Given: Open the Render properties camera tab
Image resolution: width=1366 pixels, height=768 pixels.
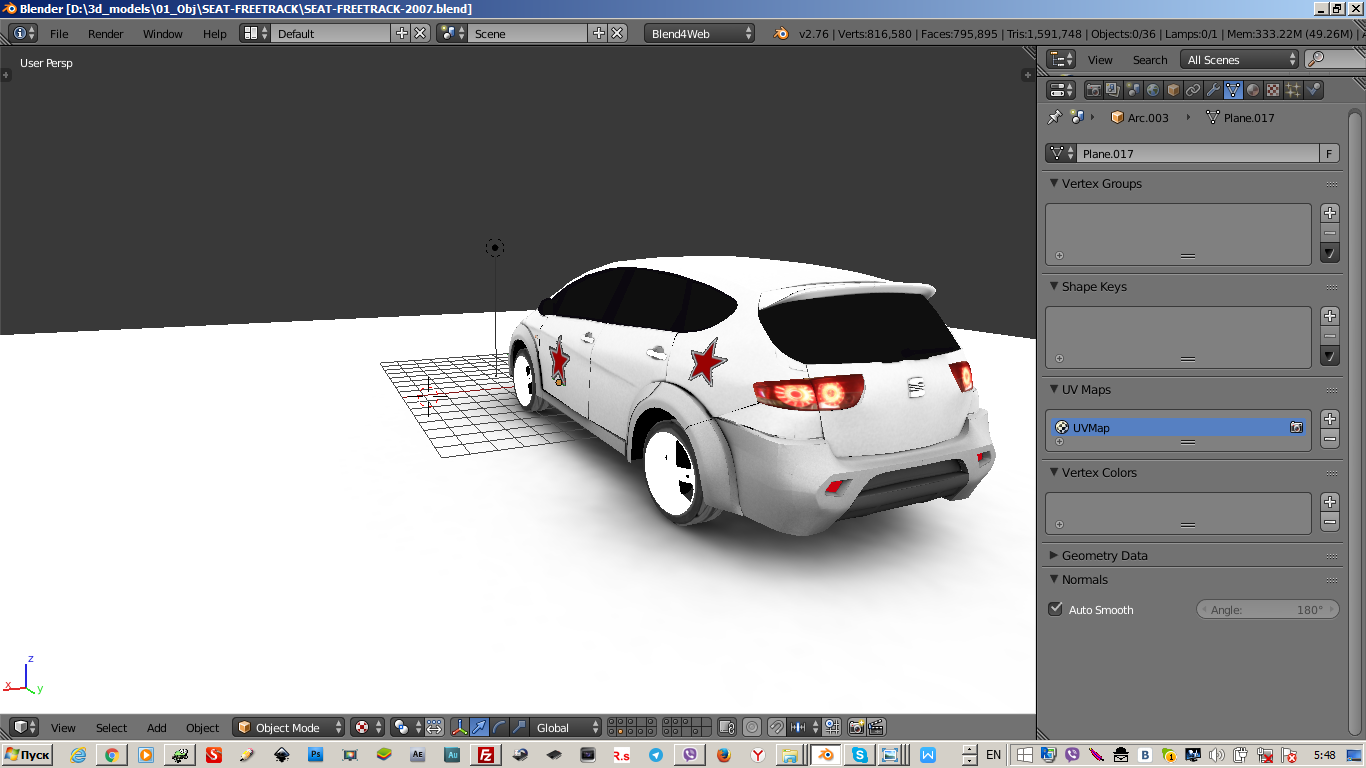Looking at the screenshot, I should tap(1094, 90).
